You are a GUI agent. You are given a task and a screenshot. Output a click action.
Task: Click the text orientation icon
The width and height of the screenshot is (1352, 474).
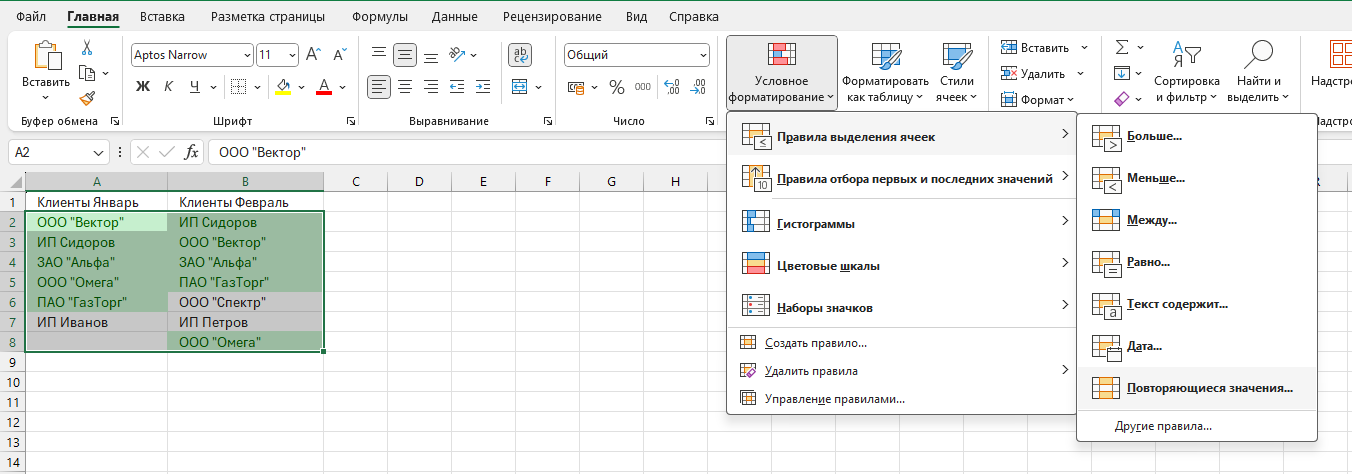pyautogui.click(x=456, y=55)
